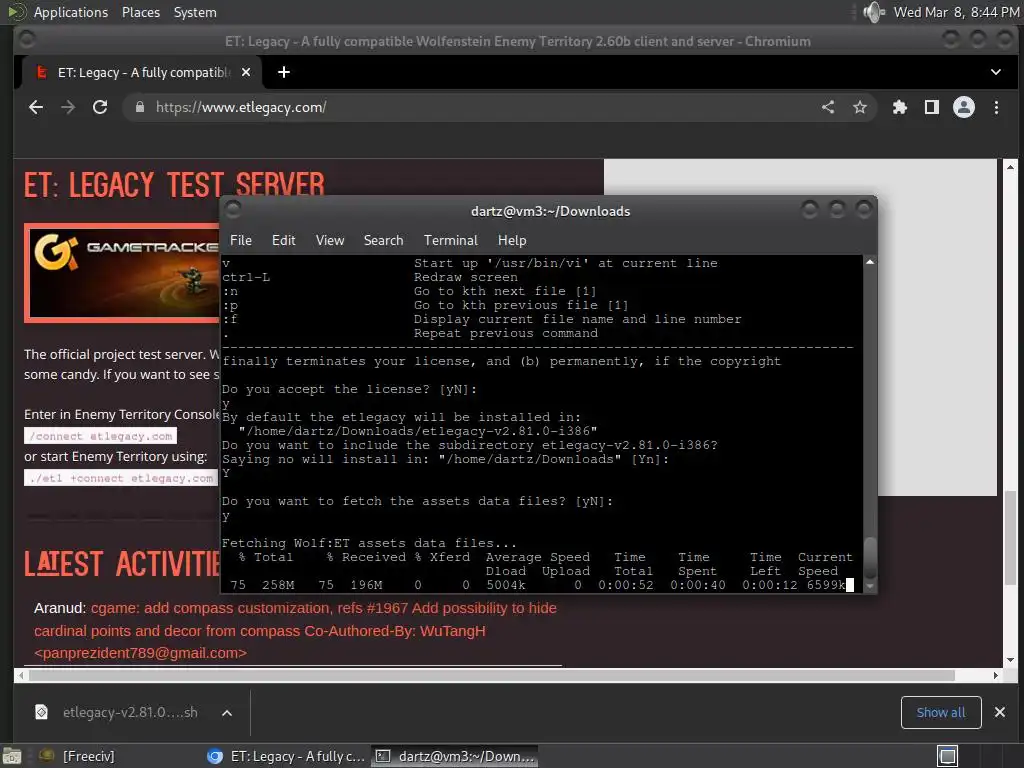The height and width of the screenshot is (768, 1024).
Task: Toggle Chromium side panel icon
Action: tap(932, 107)
